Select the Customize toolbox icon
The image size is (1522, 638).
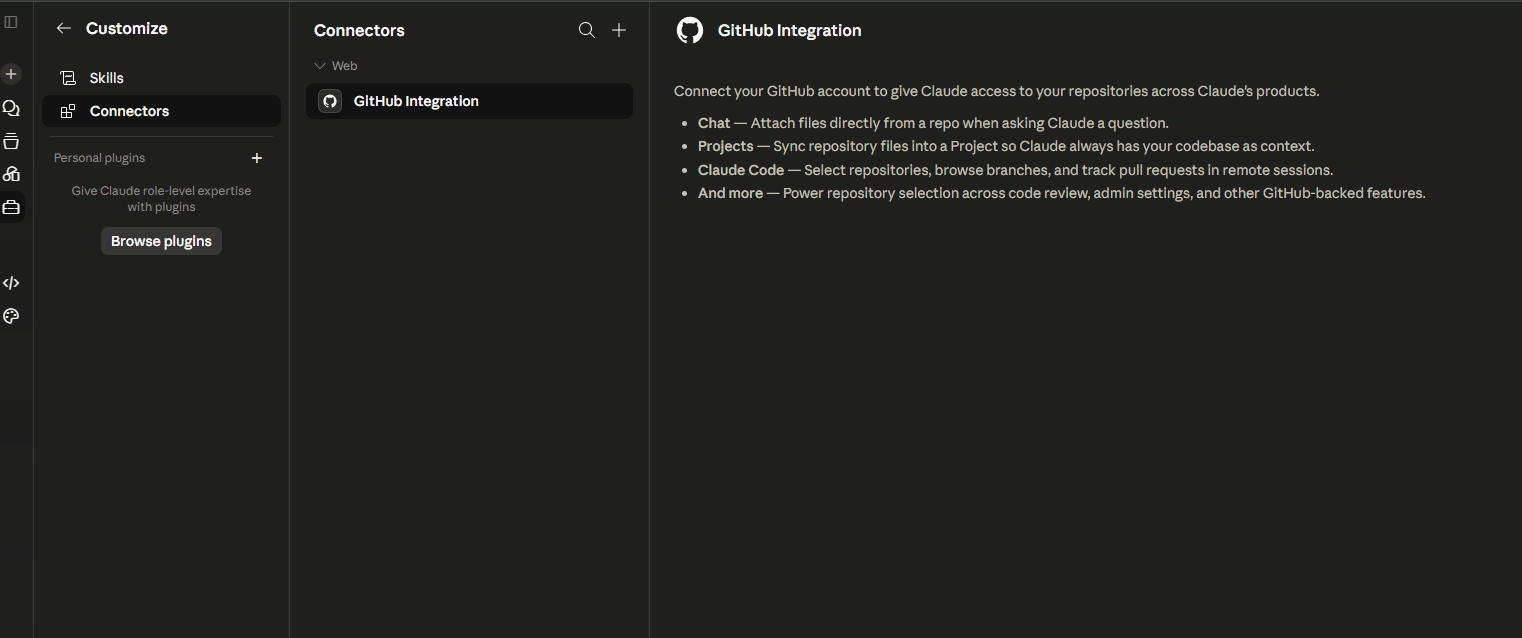[x=11, y=207]
